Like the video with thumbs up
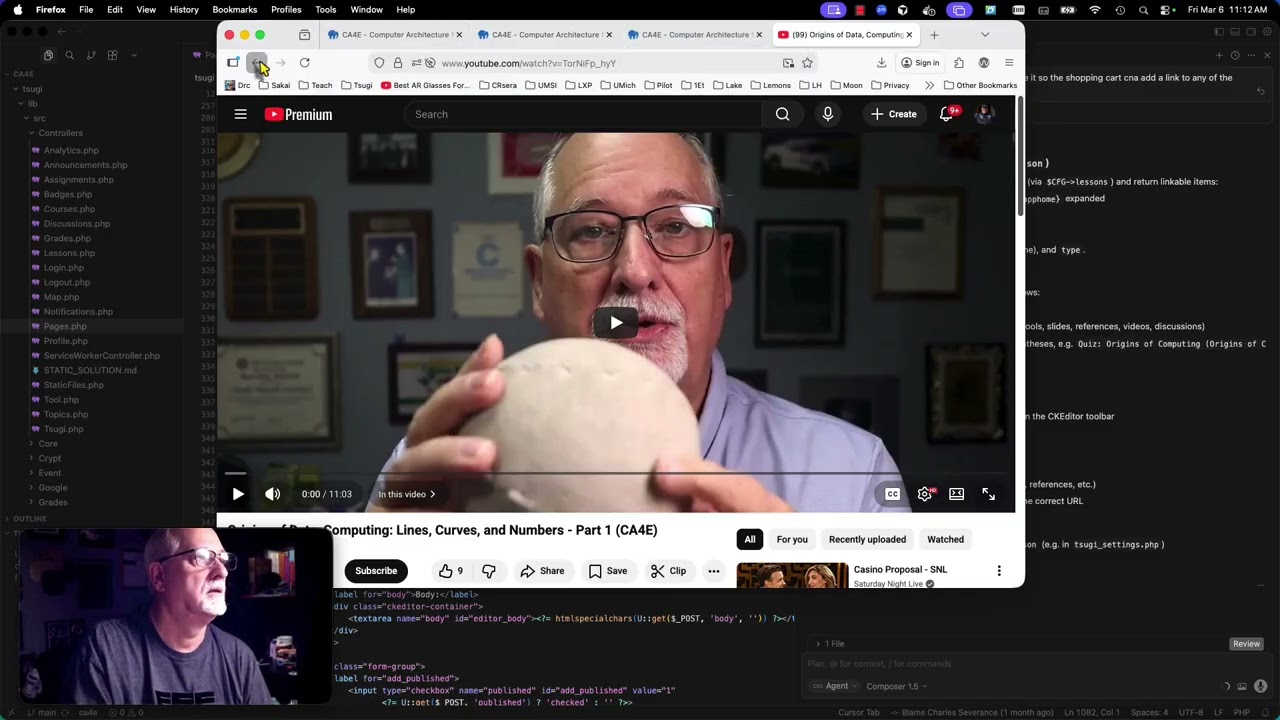This screenshot has width=1280, height=720. coord(450,571)
